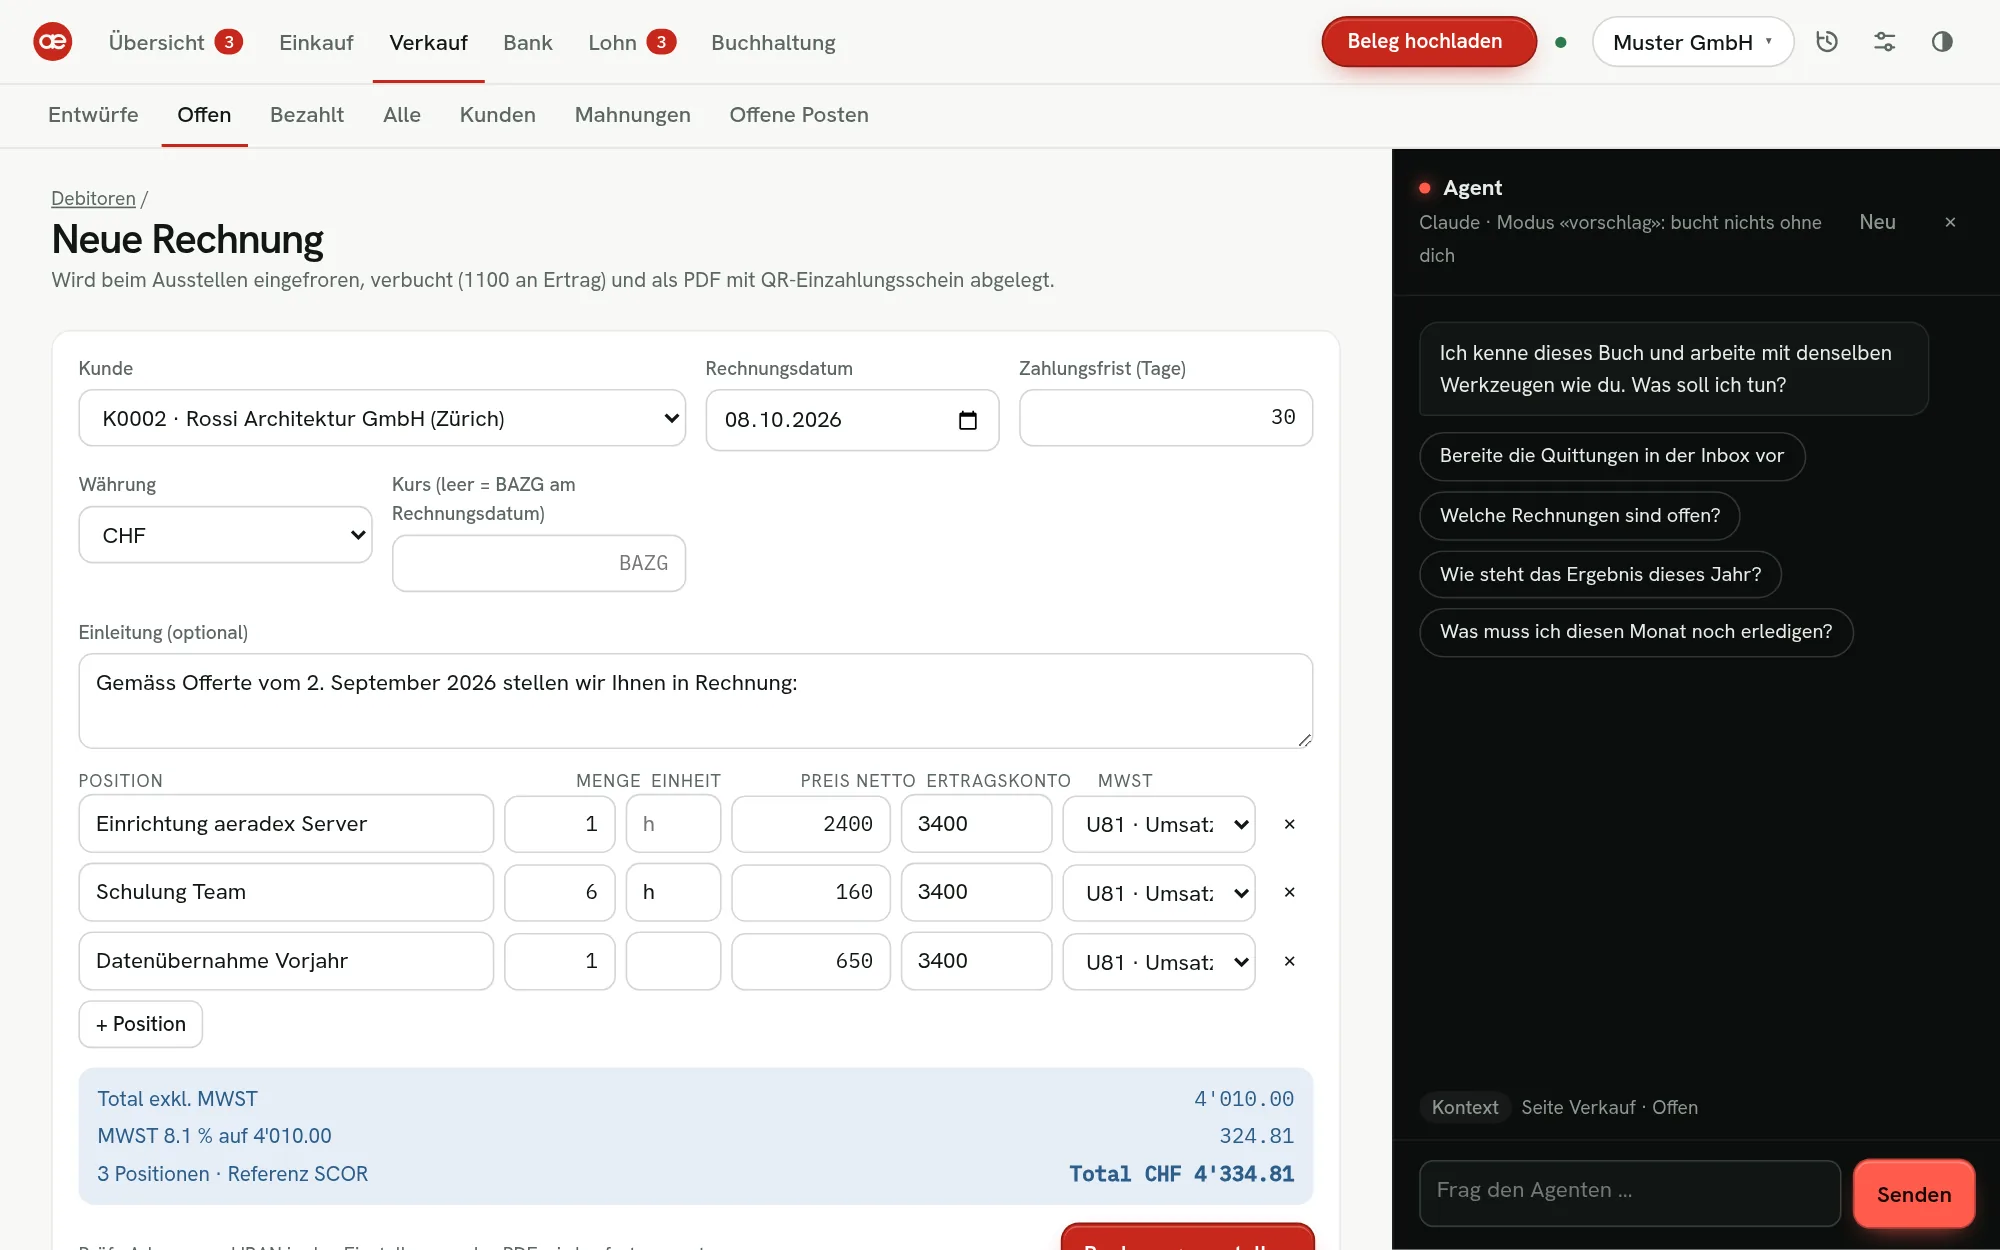Click the Menge field showing 6

[560, 892]
